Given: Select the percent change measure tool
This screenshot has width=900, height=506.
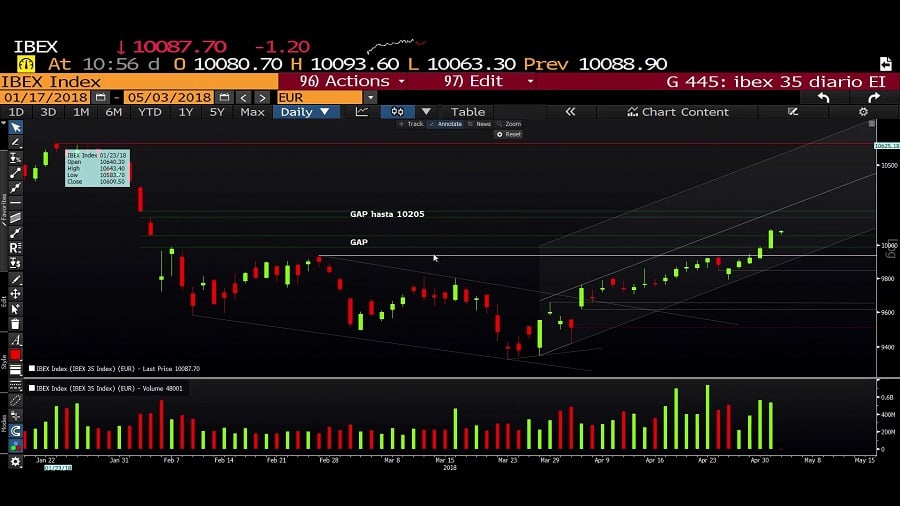Looking at the screenshot, I should pyautogui.click(x=15, y=158).
